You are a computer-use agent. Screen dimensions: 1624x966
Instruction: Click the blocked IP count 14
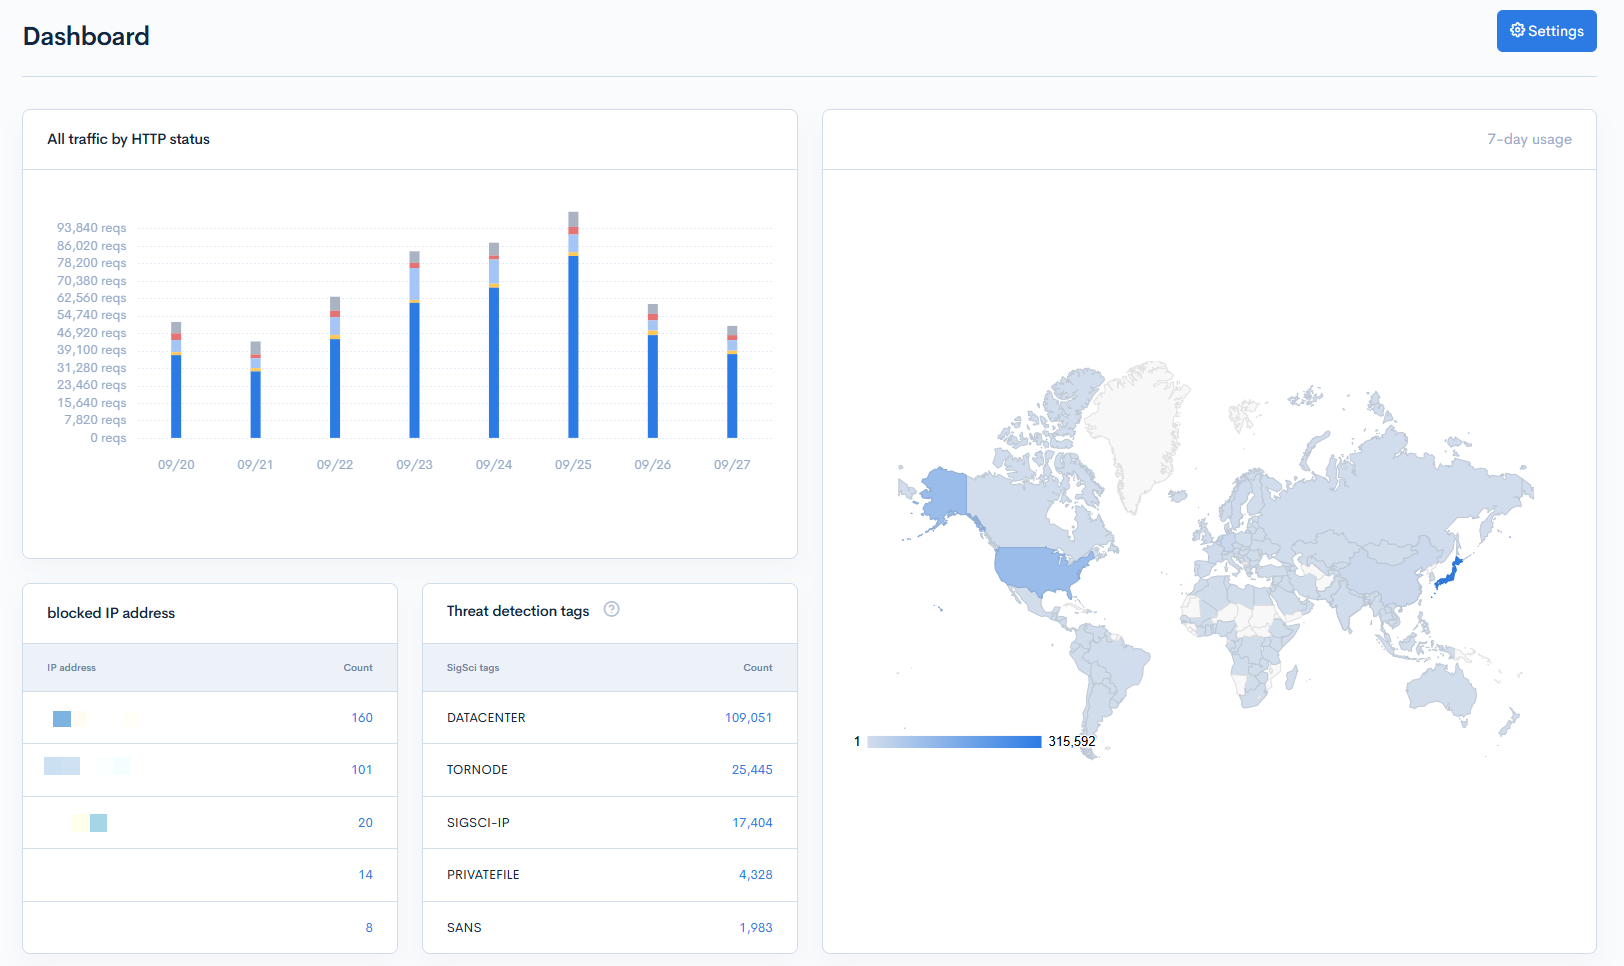click(x=366, y=875)
